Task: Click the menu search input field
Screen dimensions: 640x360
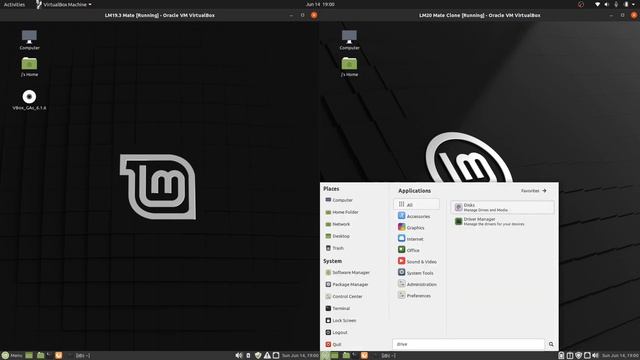Action: (x=469, y=344)
